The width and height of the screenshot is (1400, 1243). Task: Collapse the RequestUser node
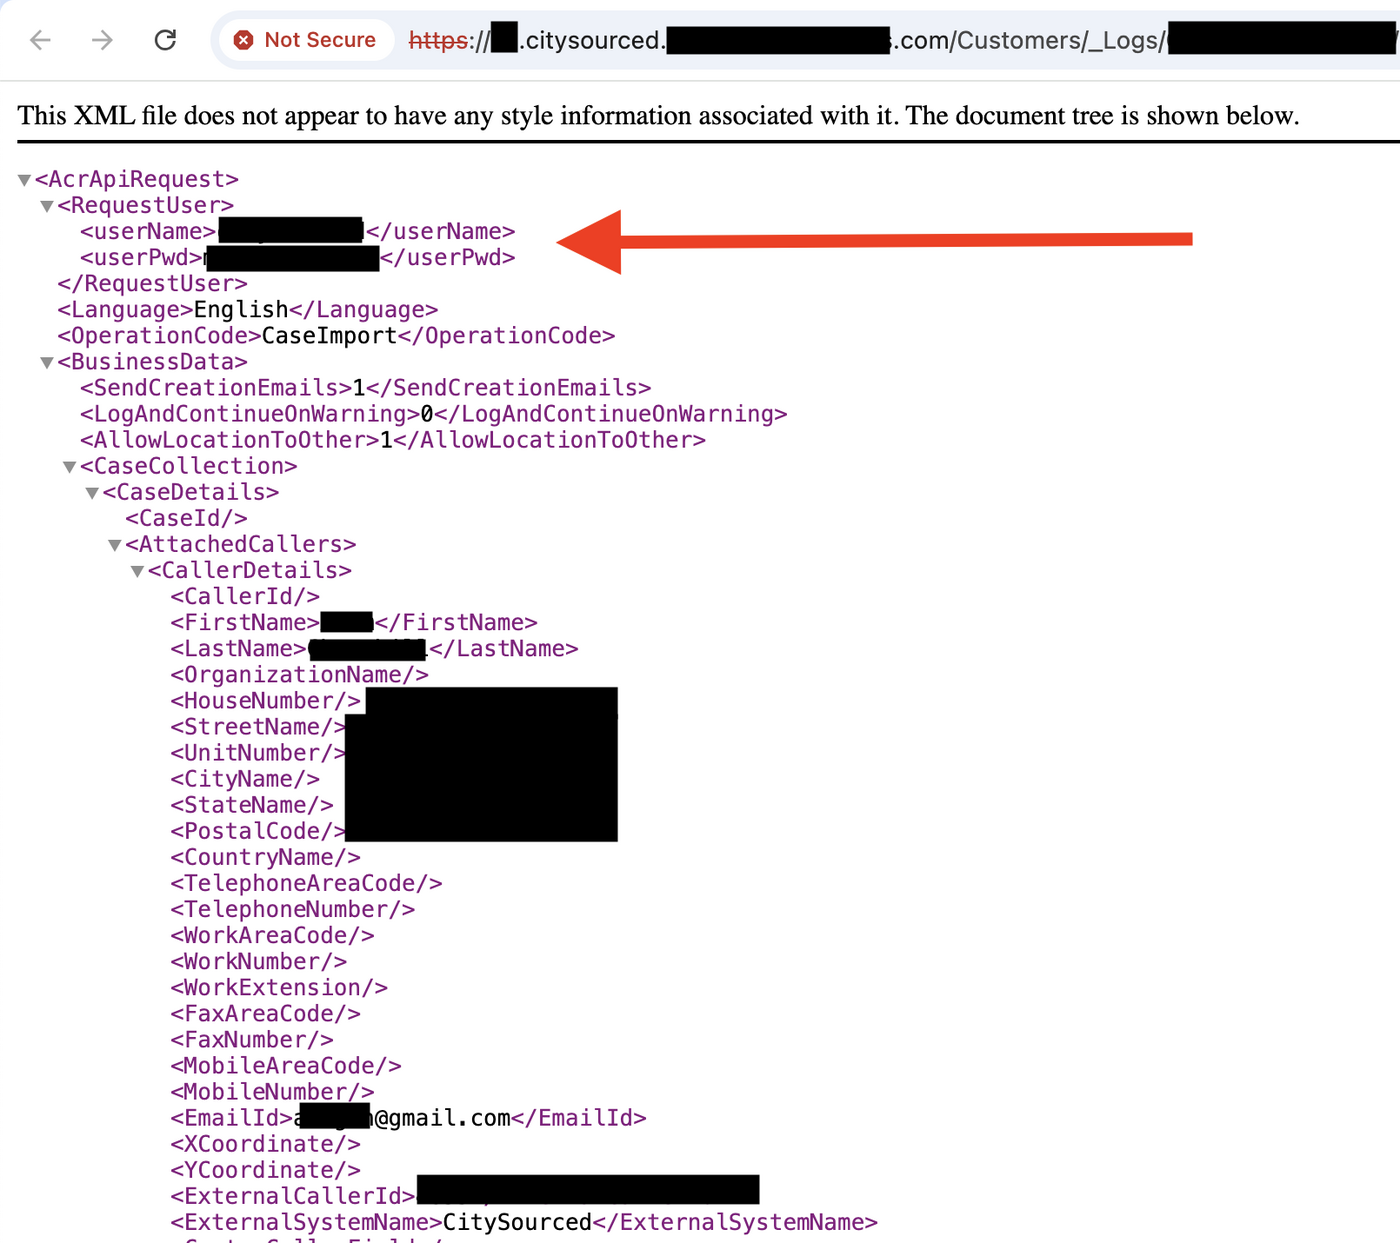tap(47, 206)
